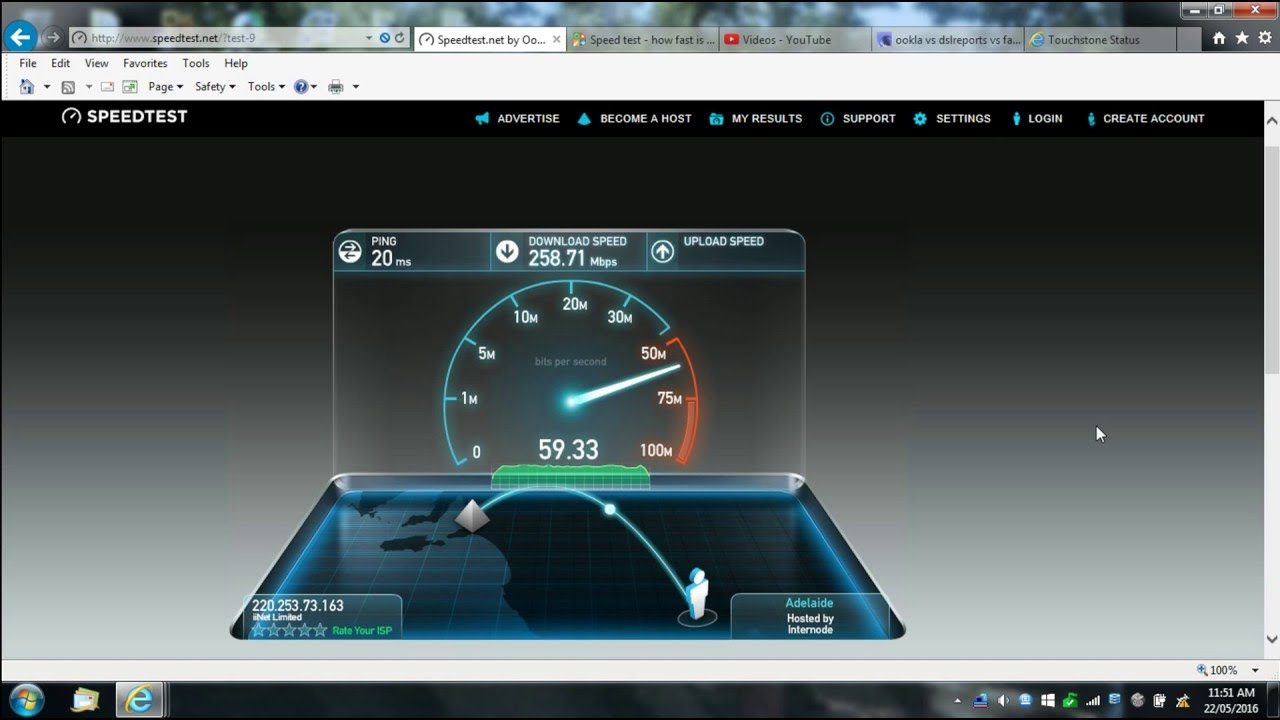Click the Read mail envelope icon
The image size is (1280, 720).
coord(106,87)
